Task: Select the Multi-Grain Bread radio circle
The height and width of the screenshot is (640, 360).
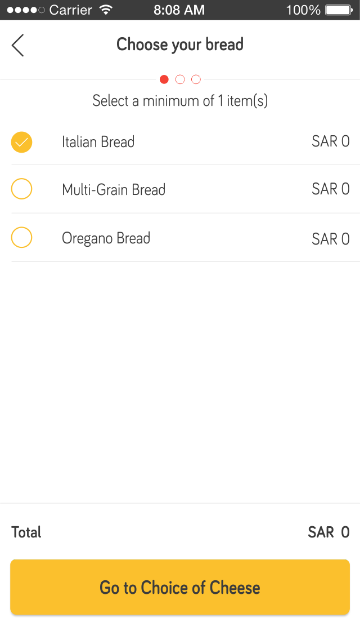Action: pyautogui.click(x=22, y=189)
